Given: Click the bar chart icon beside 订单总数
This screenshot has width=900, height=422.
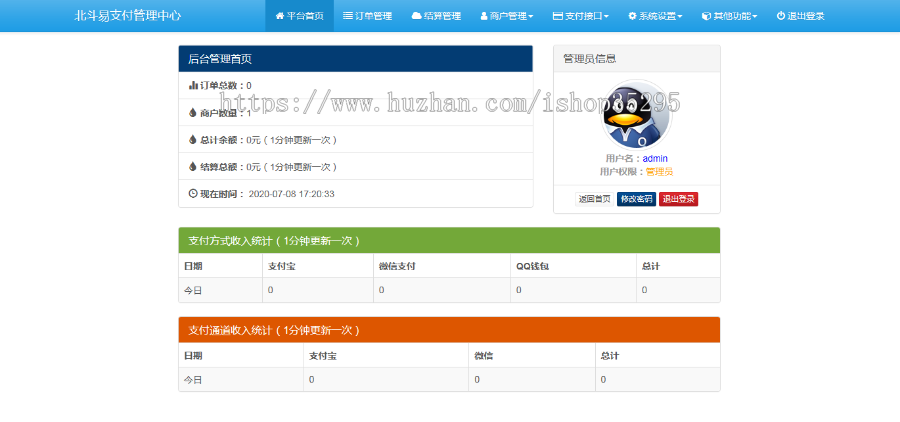Looking at the screenshot, I should 193,86.
